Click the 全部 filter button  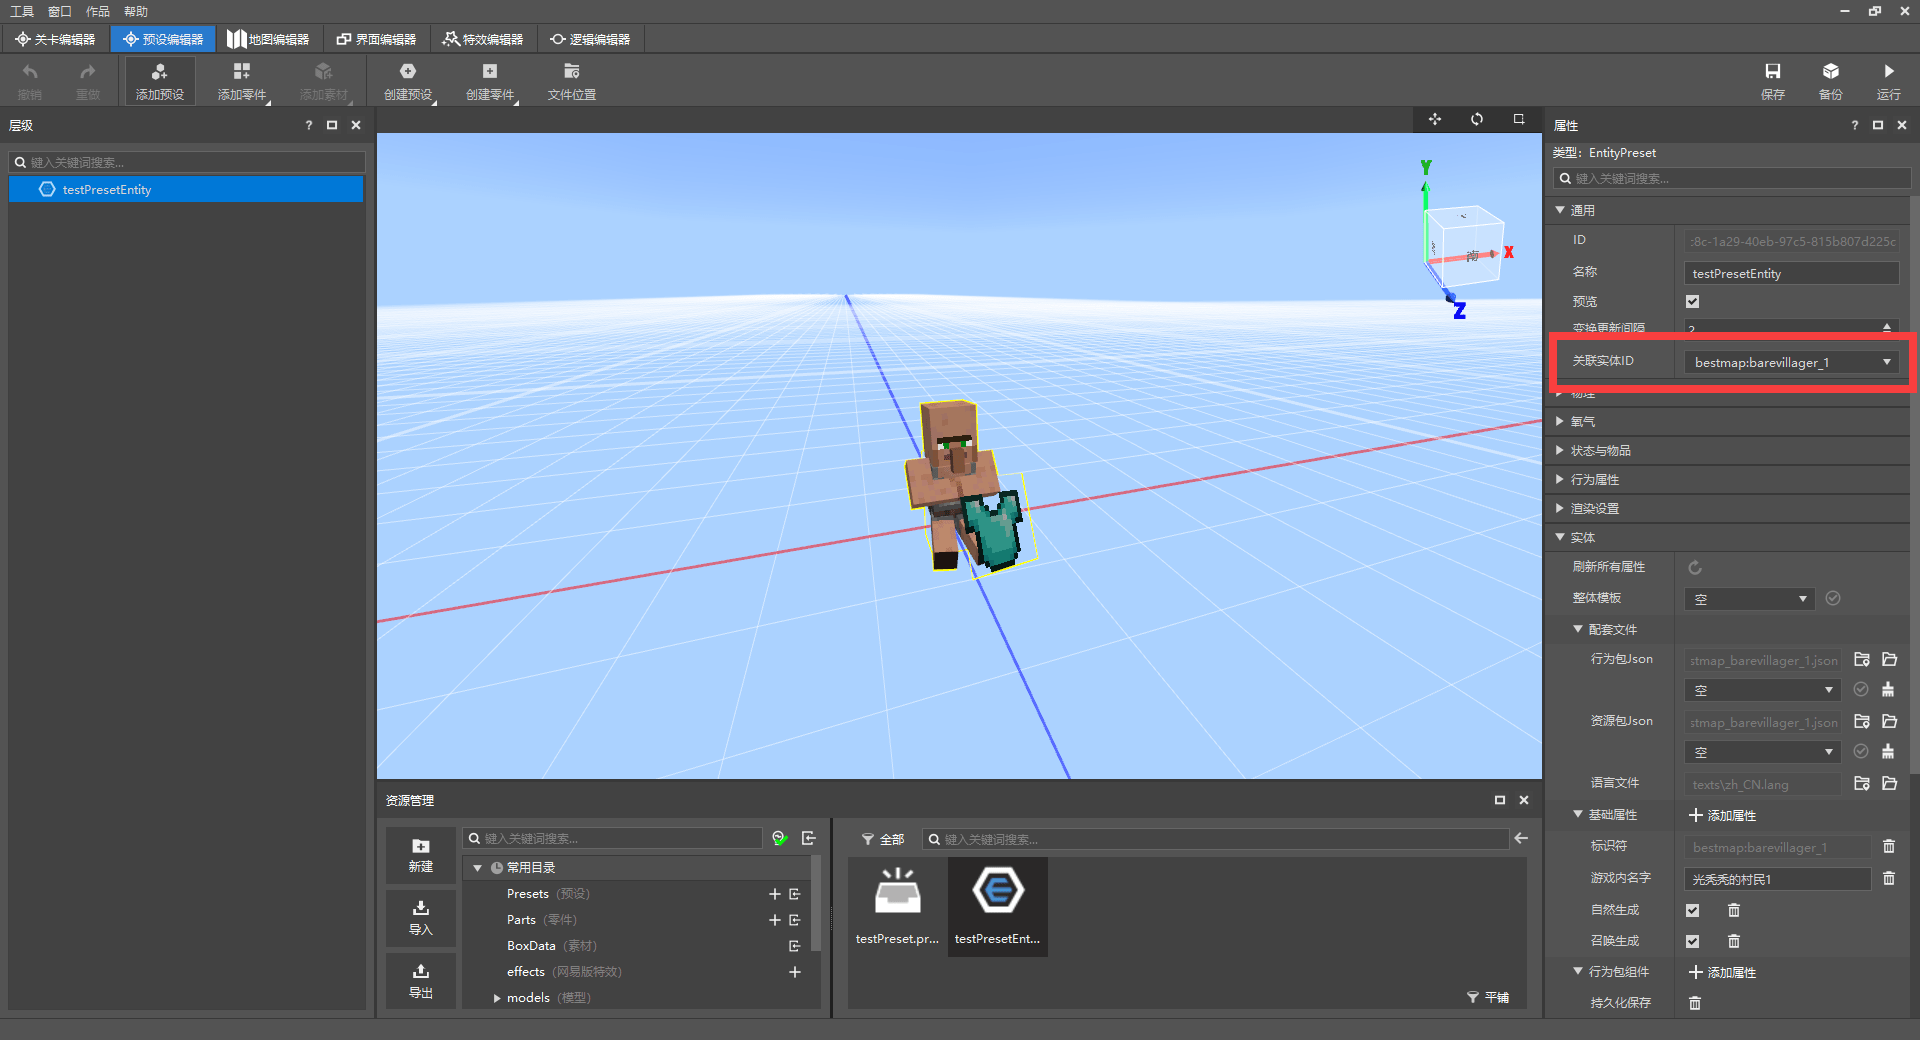tap(883, 839)
